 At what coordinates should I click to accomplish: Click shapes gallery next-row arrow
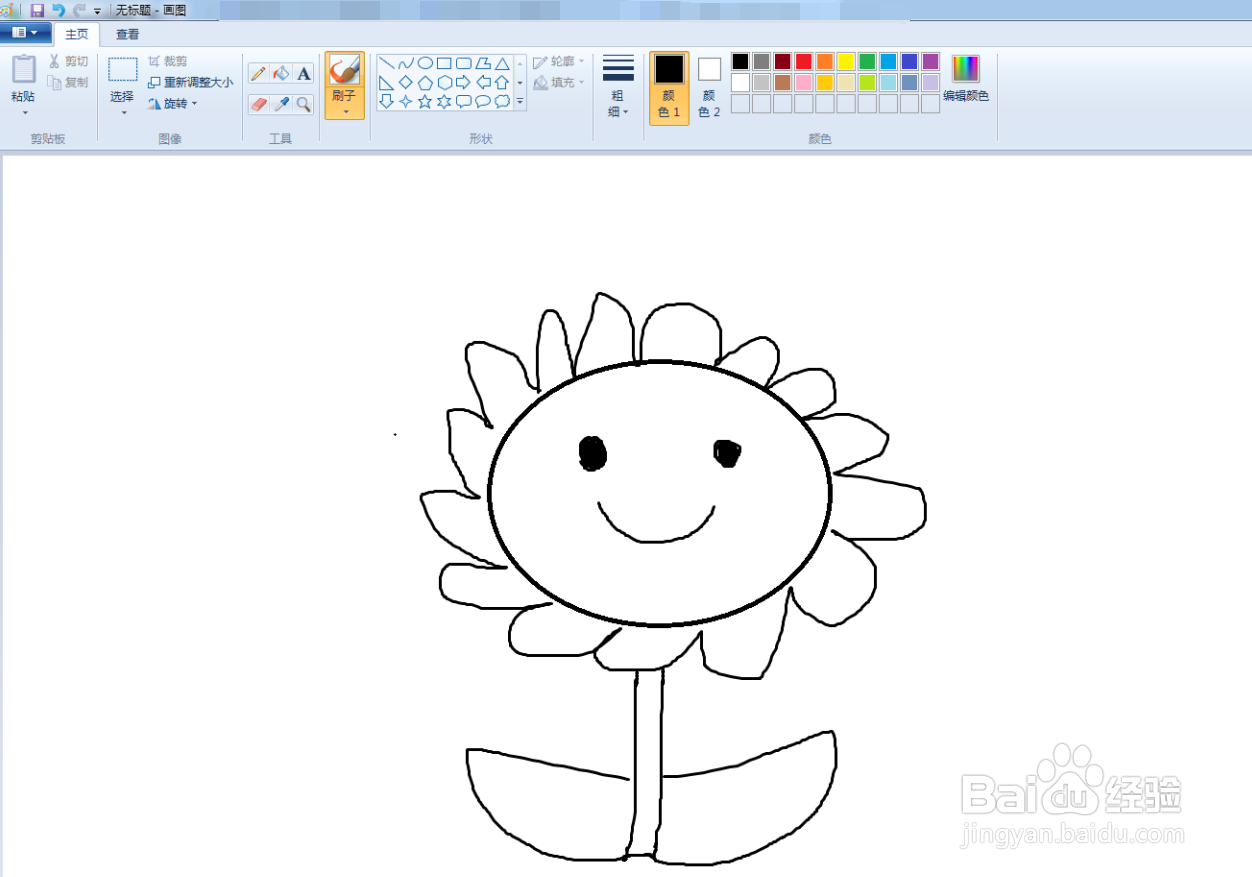tap(520, 82)
